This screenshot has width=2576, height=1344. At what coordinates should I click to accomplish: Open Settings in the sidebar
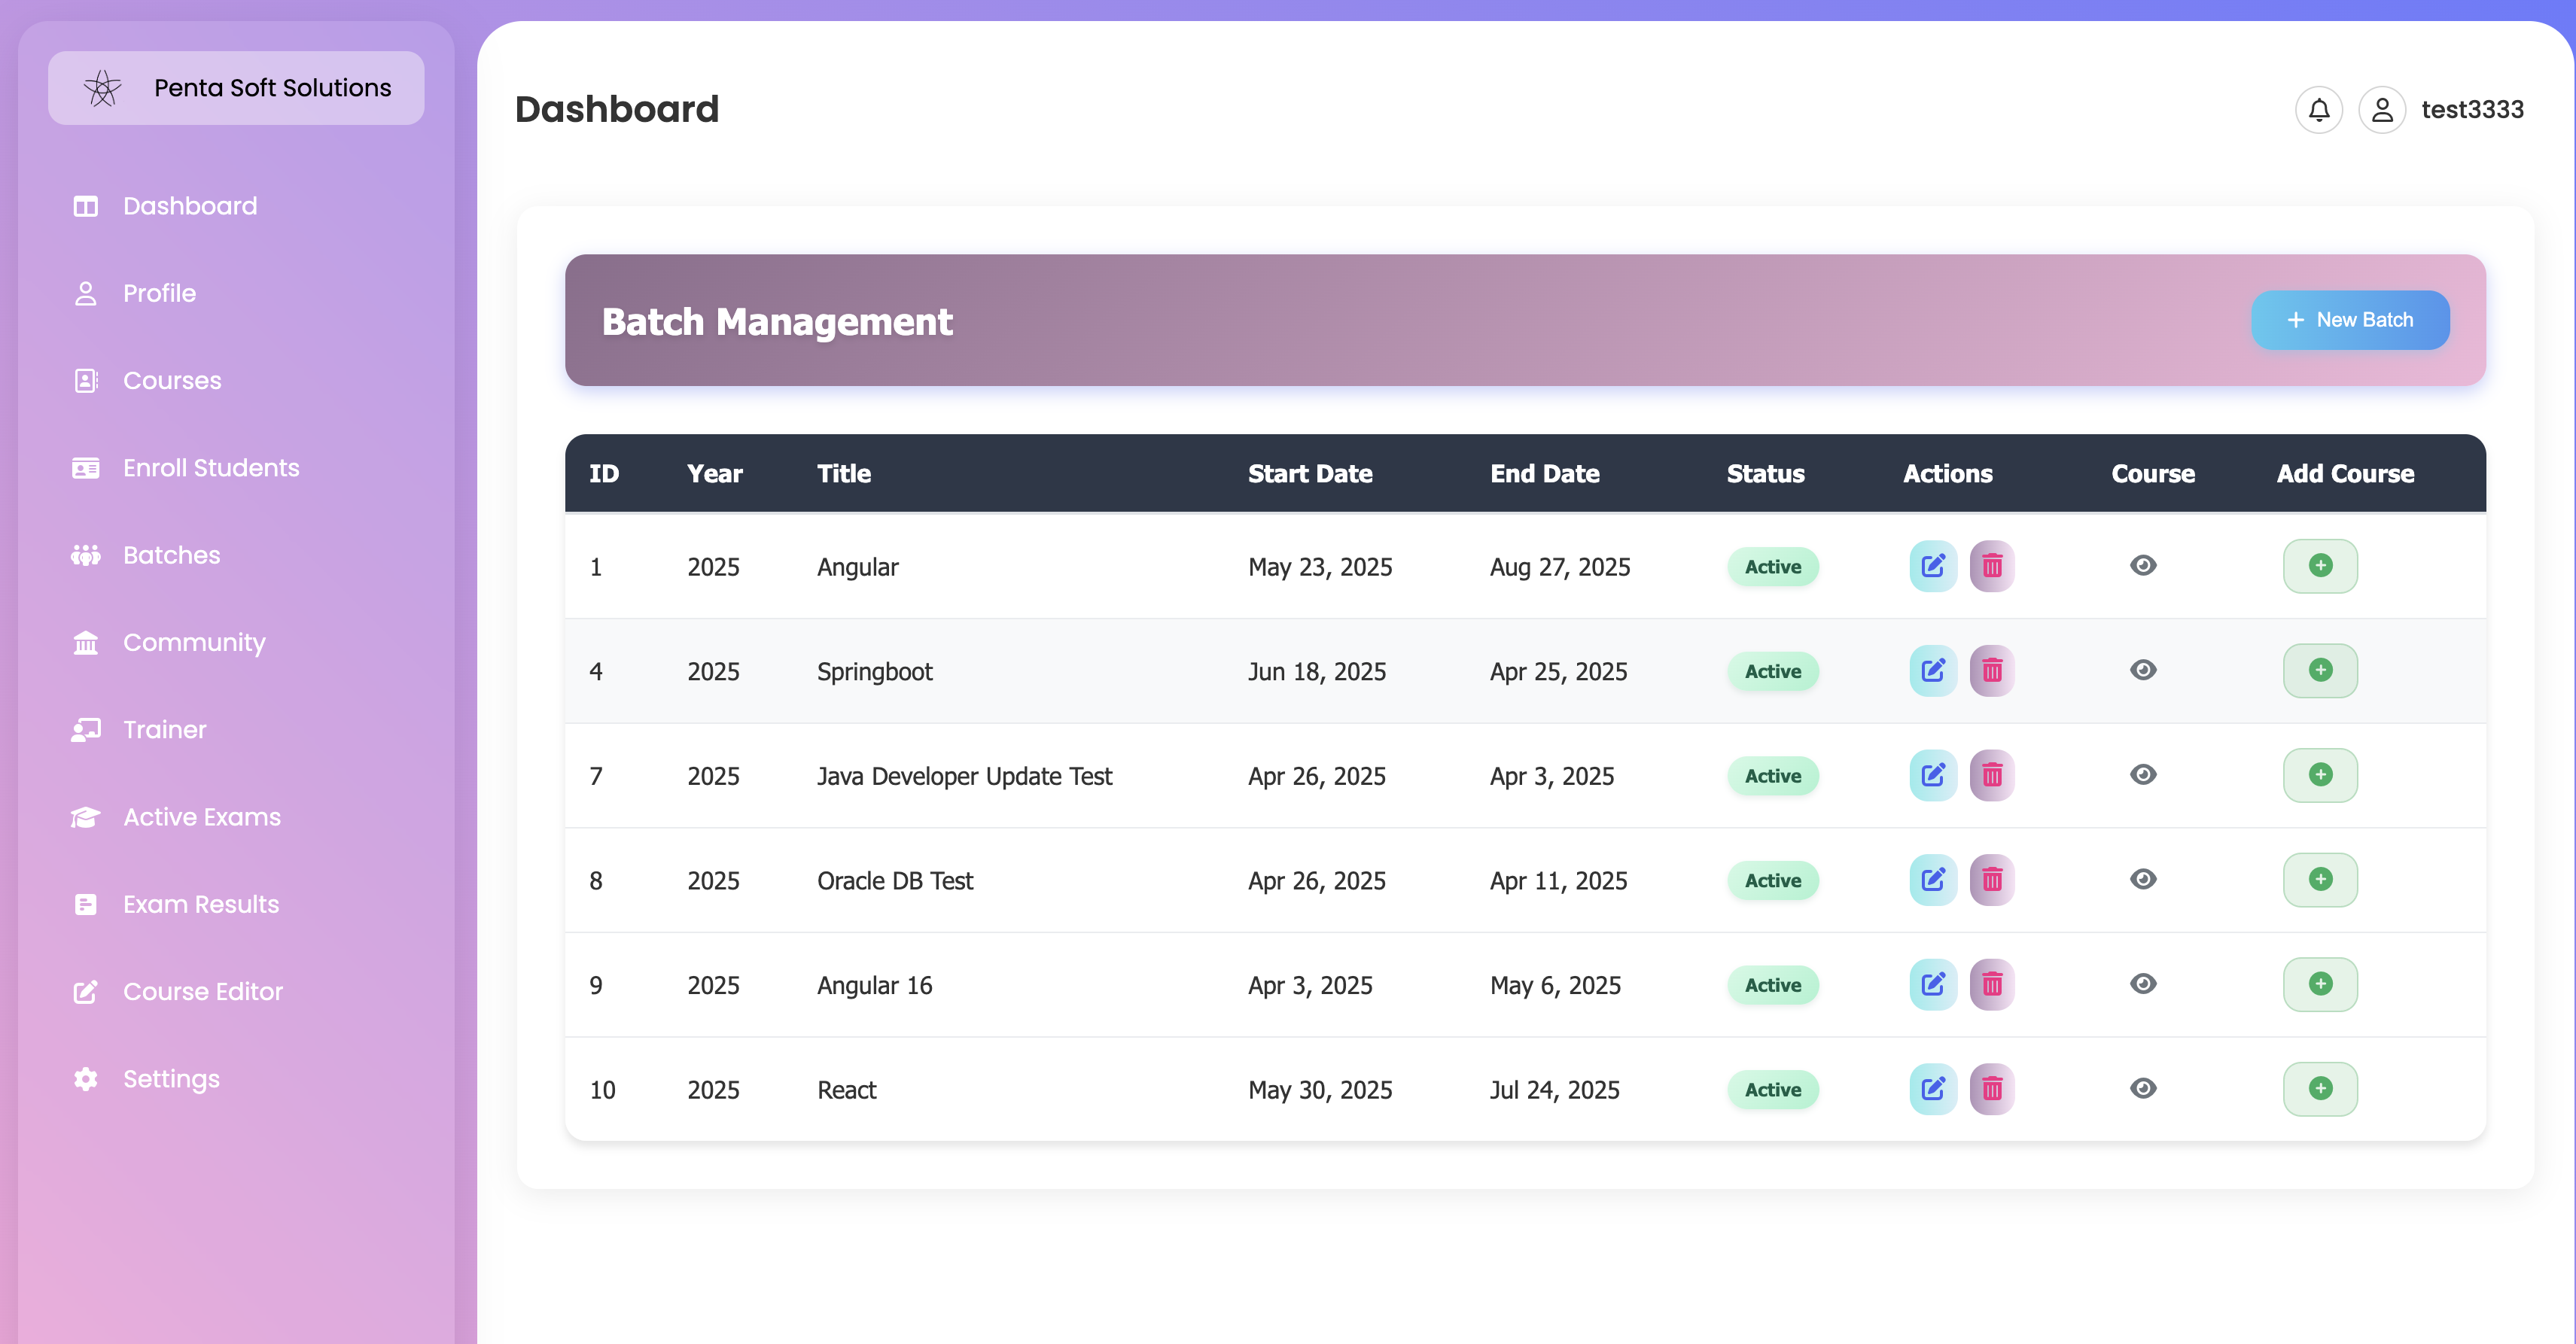tap(171, 1079)
